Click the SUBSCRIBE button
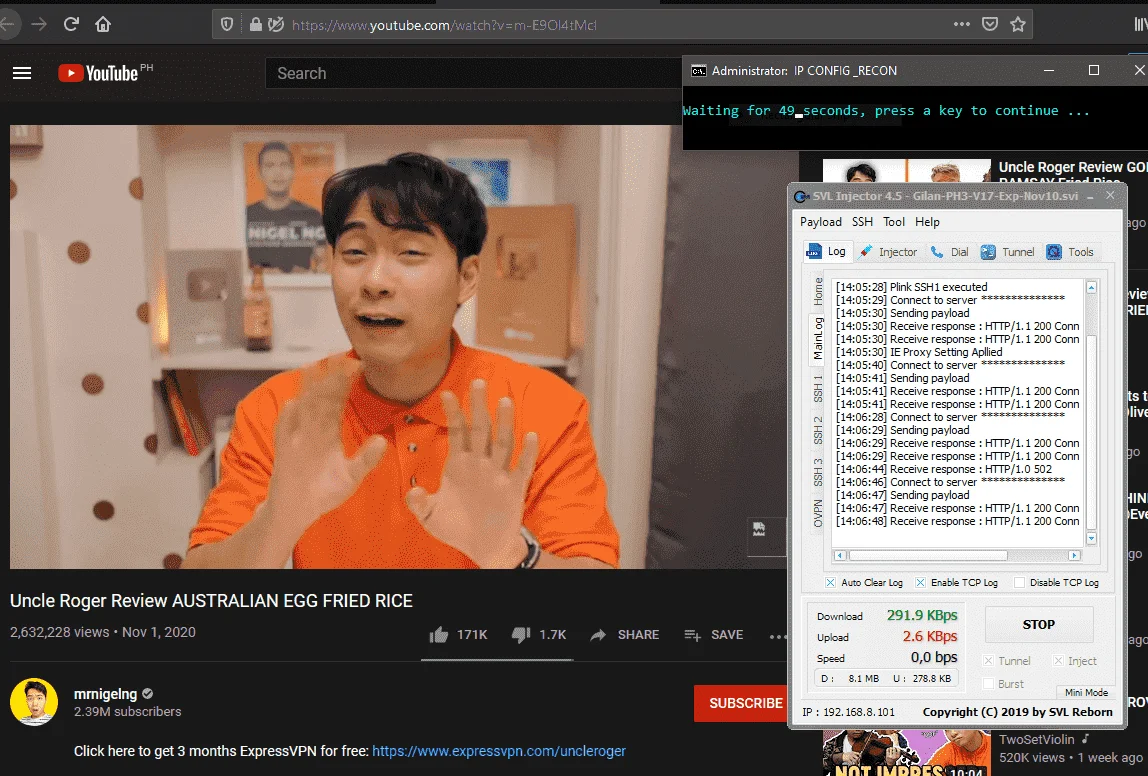 click(741, 703)
